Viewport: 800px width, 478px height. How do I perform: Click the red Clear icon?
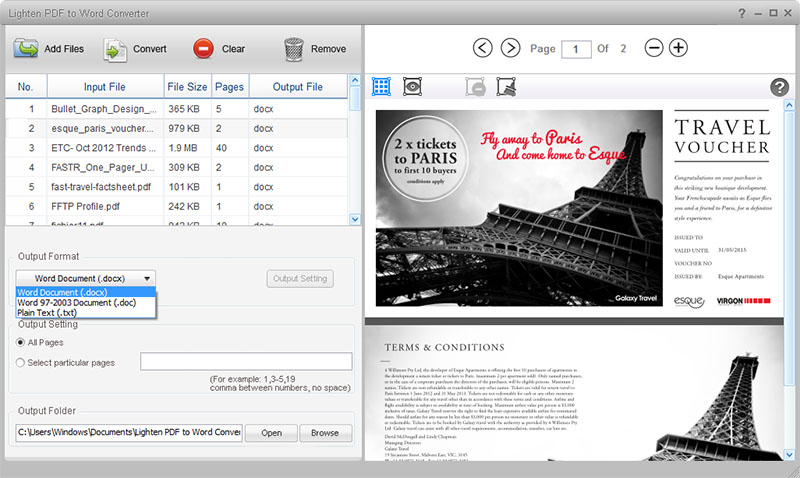point(203,49)
